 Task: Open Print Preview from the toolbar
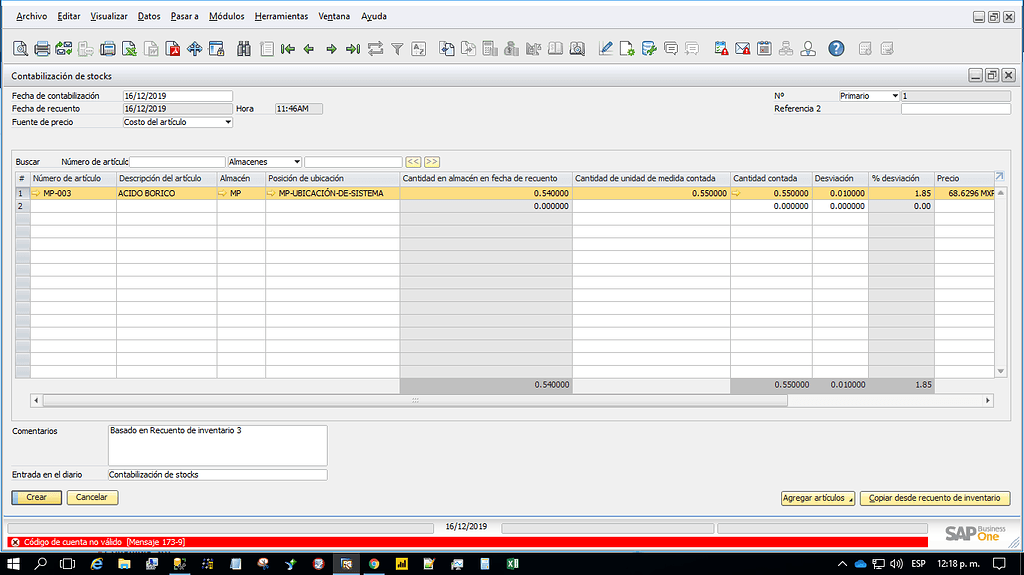[x=20, y=49]
